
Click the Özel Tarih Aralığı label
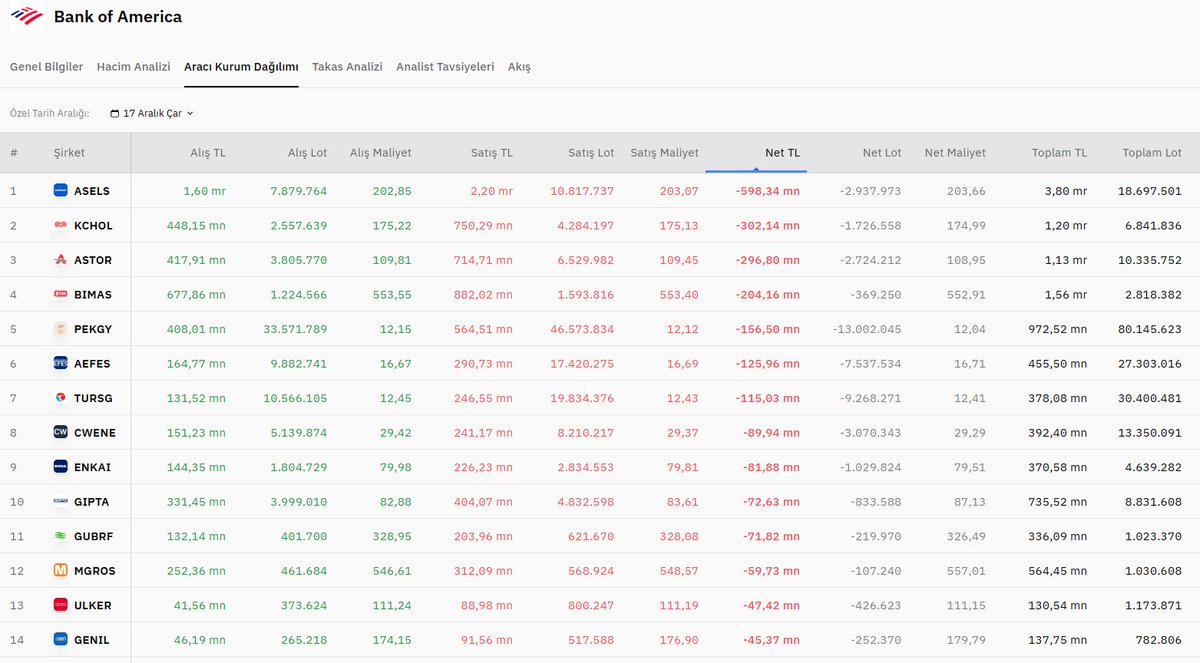50,114
